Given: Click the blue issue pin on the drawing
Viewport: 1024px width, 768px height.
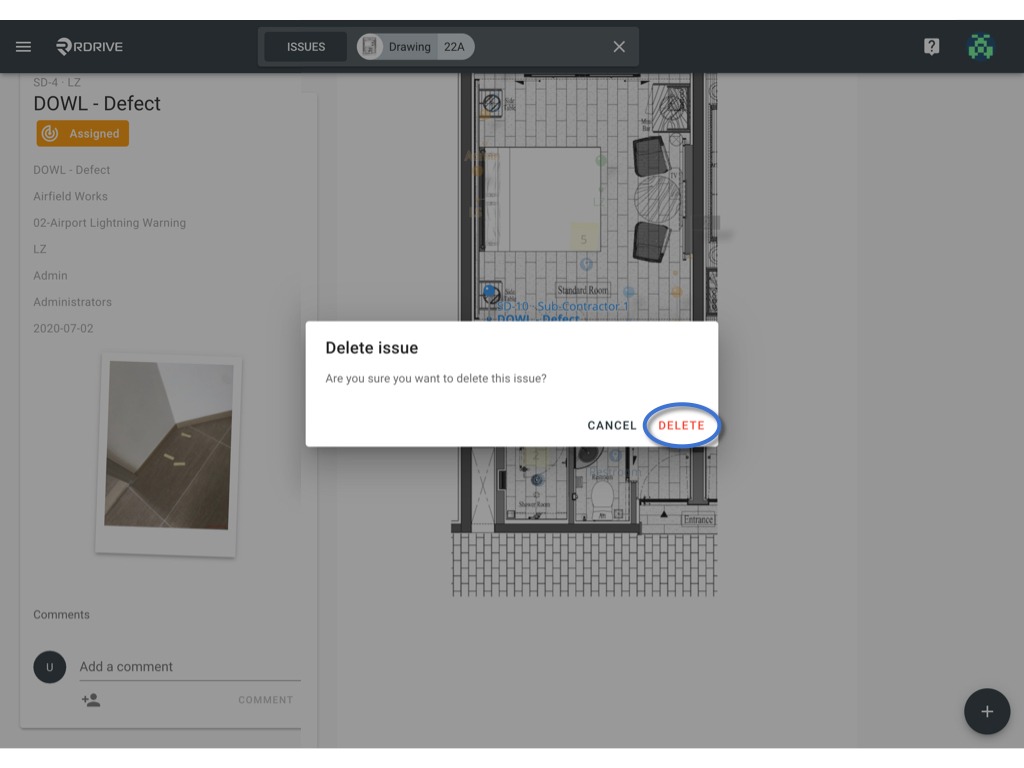Looking at the screenshot, I should [489, 290].
